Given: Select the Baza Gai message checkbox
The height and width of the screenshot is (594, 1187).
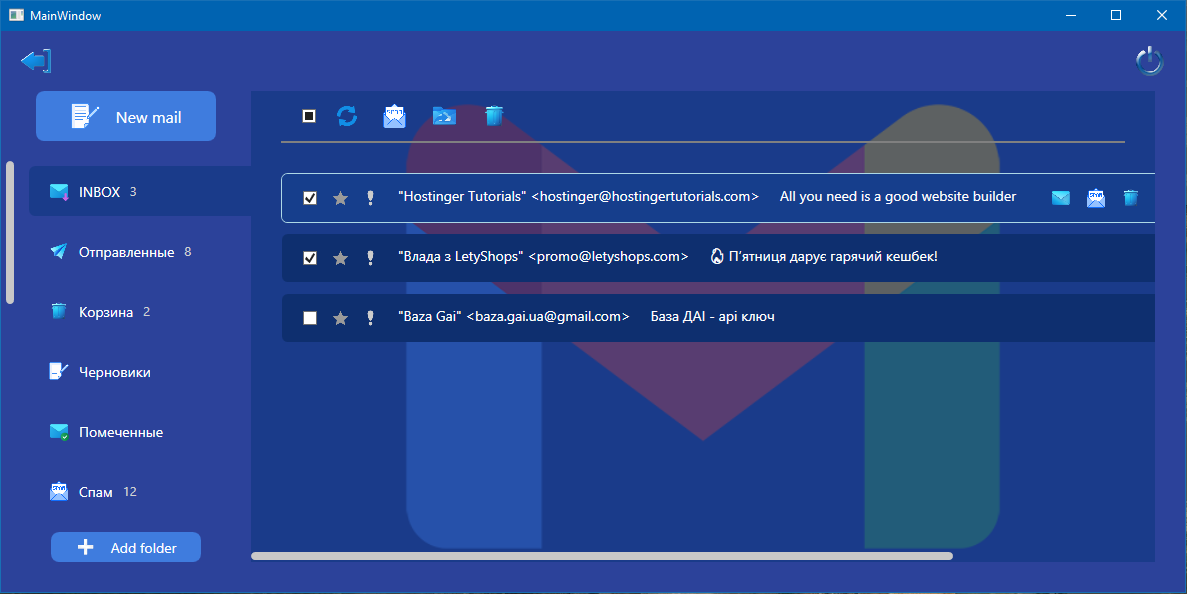Looking at the screenshot, I should (x=310, y=317).
